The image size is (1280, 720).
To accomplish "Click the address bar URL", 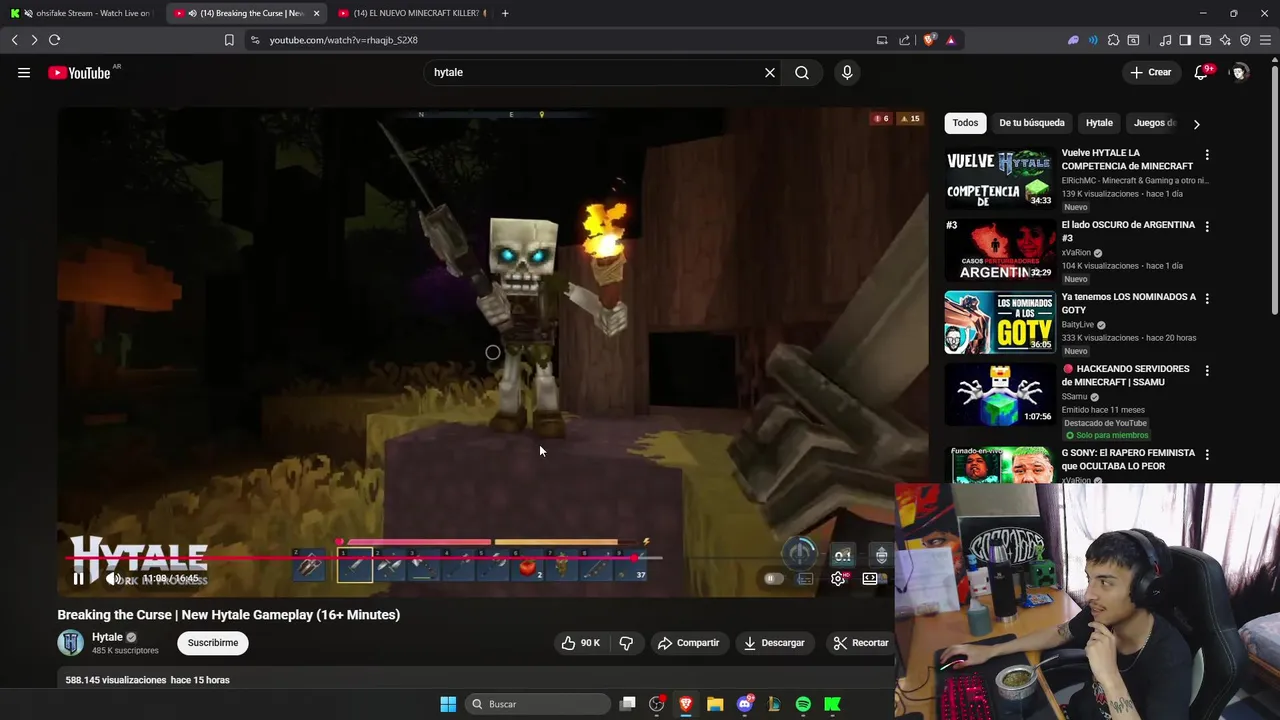I will 343,40.
